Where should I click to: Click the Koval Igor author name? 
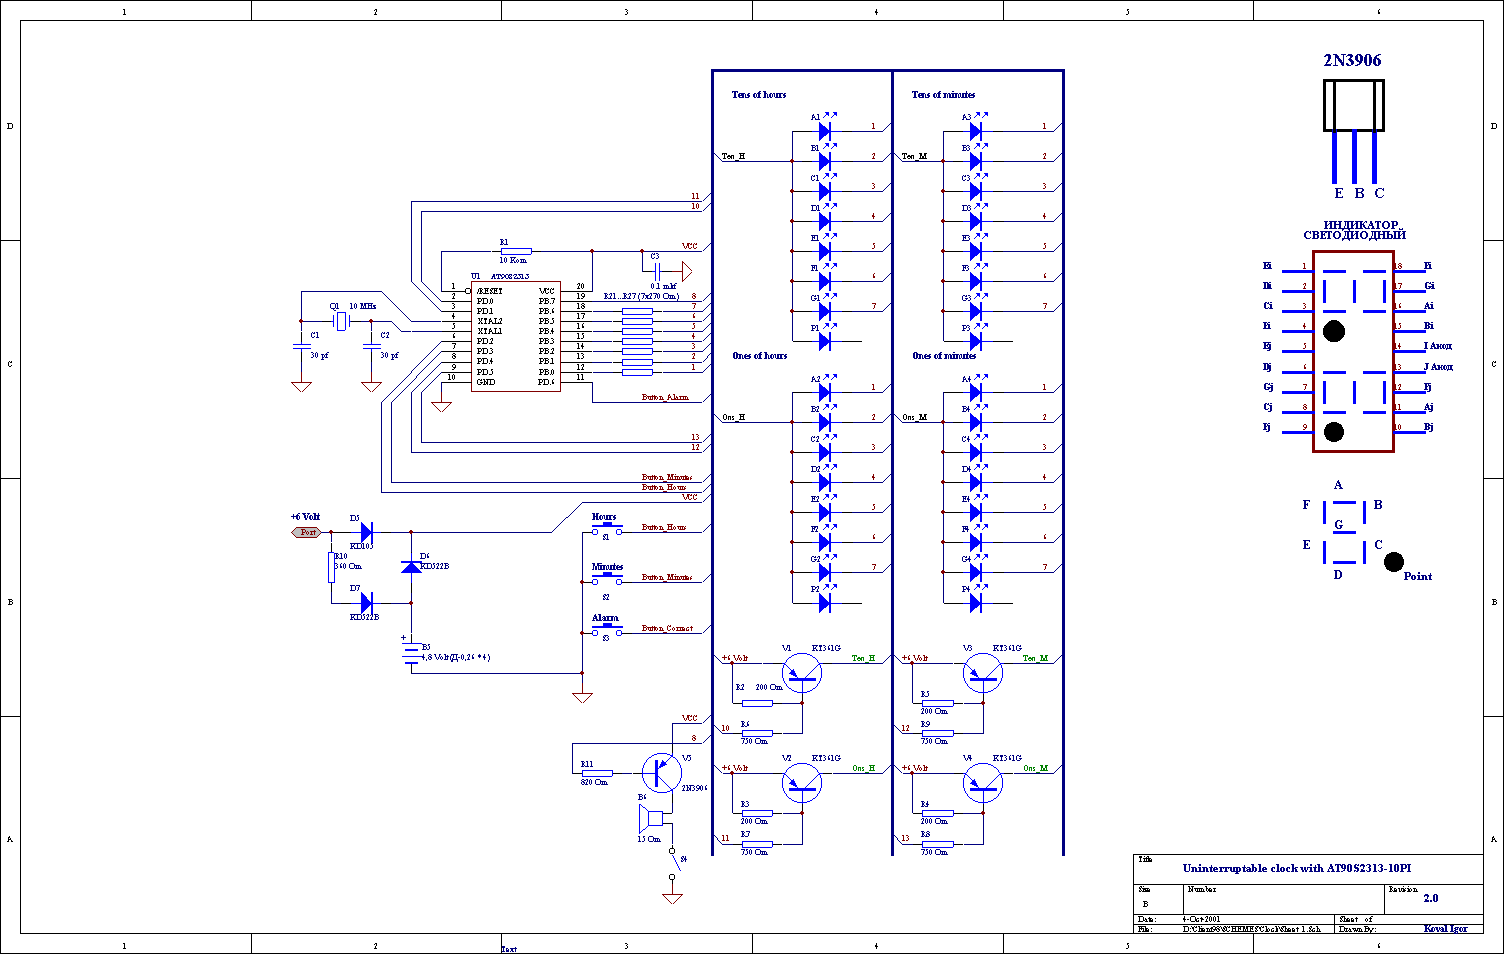[1445, 929]
